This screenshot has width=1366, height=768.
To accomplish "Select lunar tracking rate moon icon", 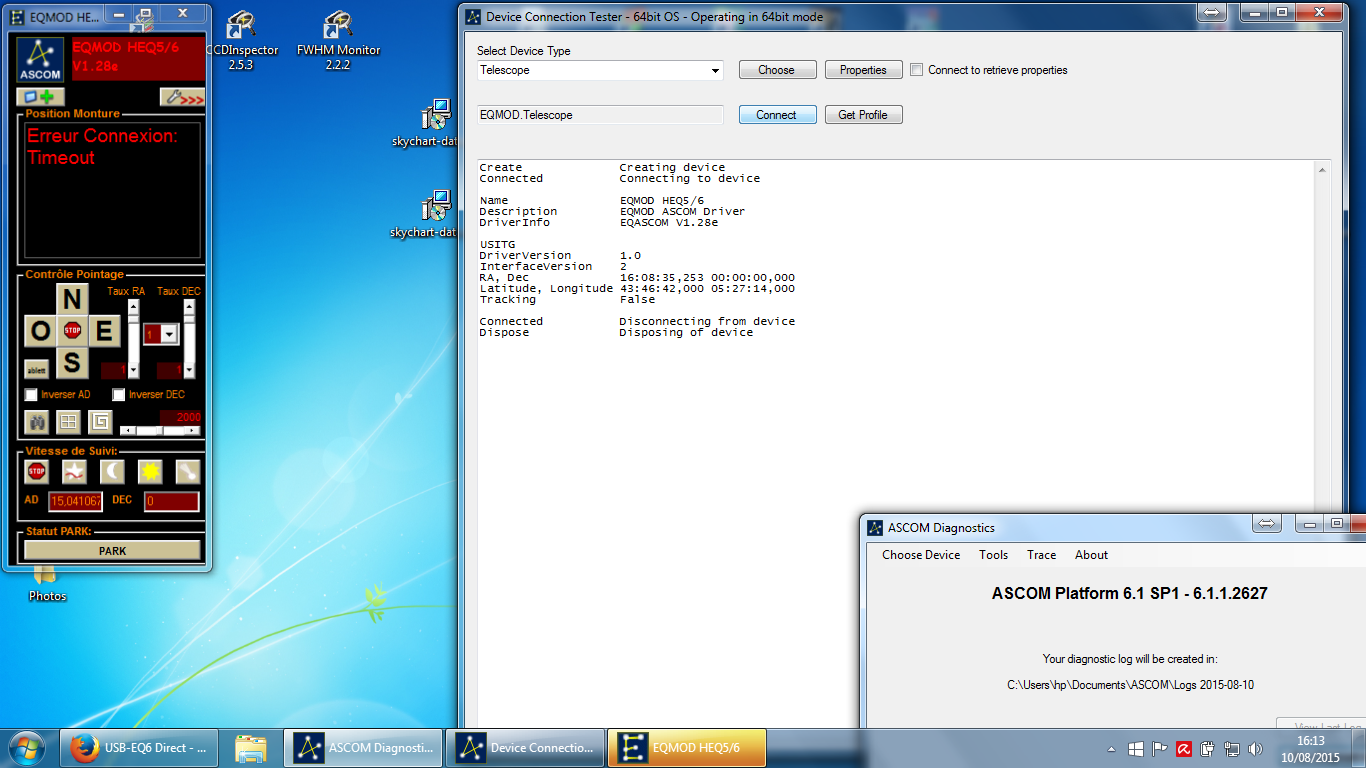I will [112, 471].
